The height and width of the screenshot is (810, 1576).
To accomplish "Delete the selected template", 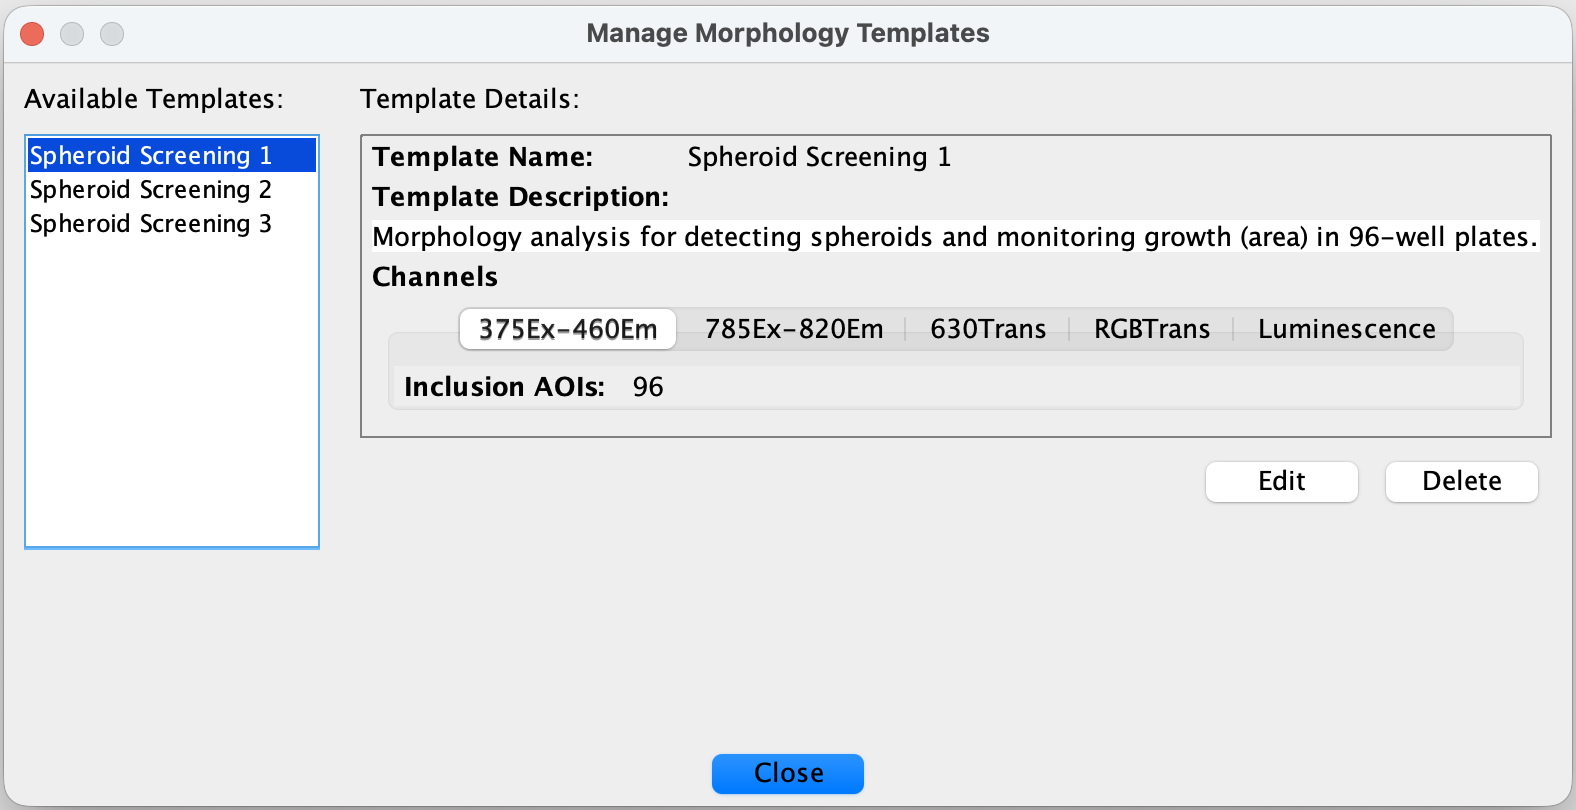I will (1462, 482).
